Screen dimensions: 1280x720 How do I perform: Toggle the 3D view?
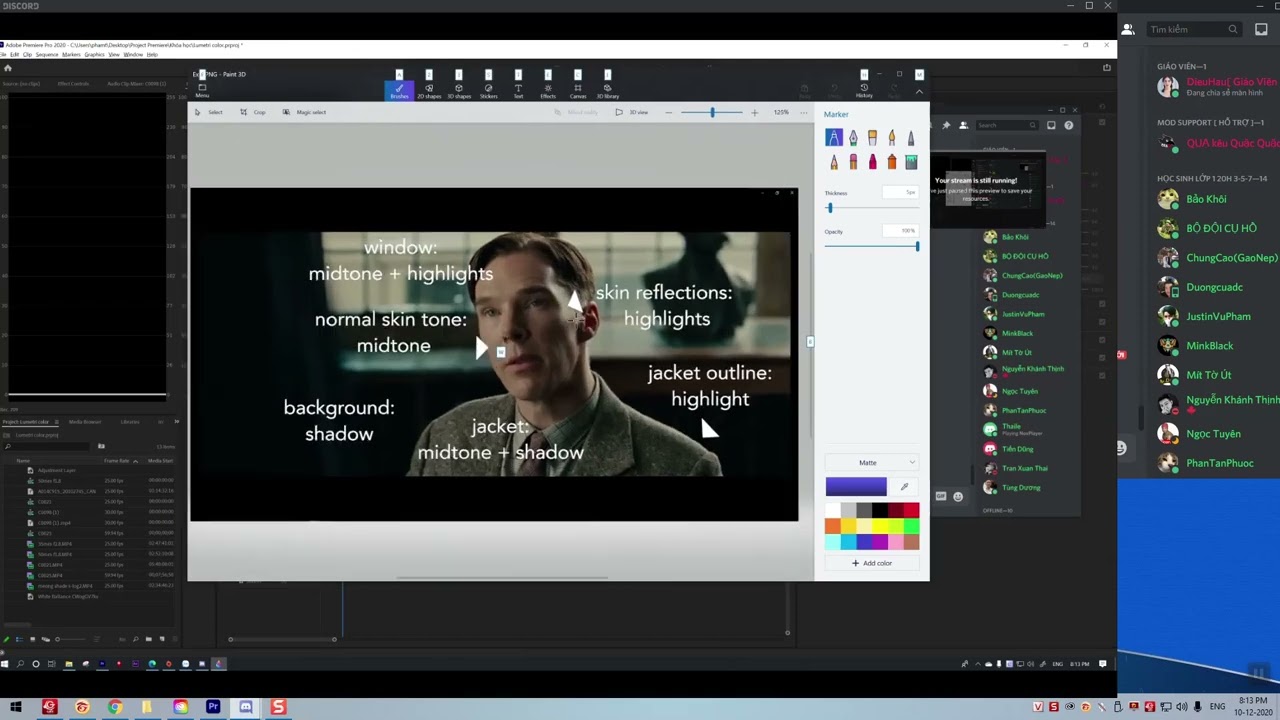click(x=632, y=112)
